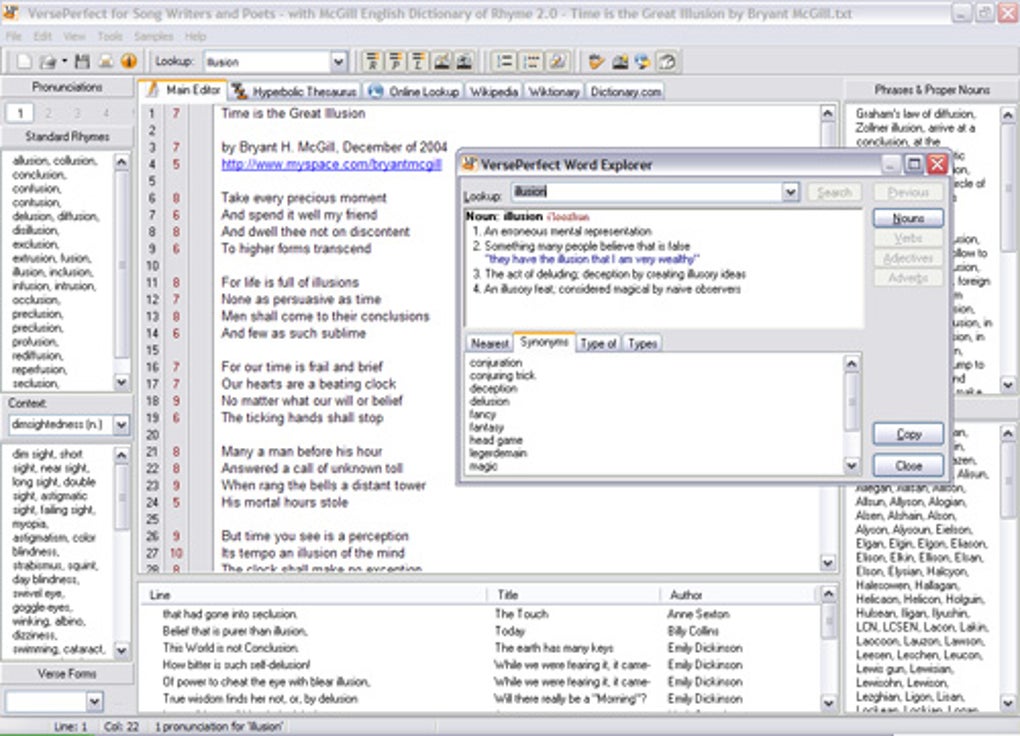
Task: Switch to the Wiktionary tab
Action: (x=554, y=92)
